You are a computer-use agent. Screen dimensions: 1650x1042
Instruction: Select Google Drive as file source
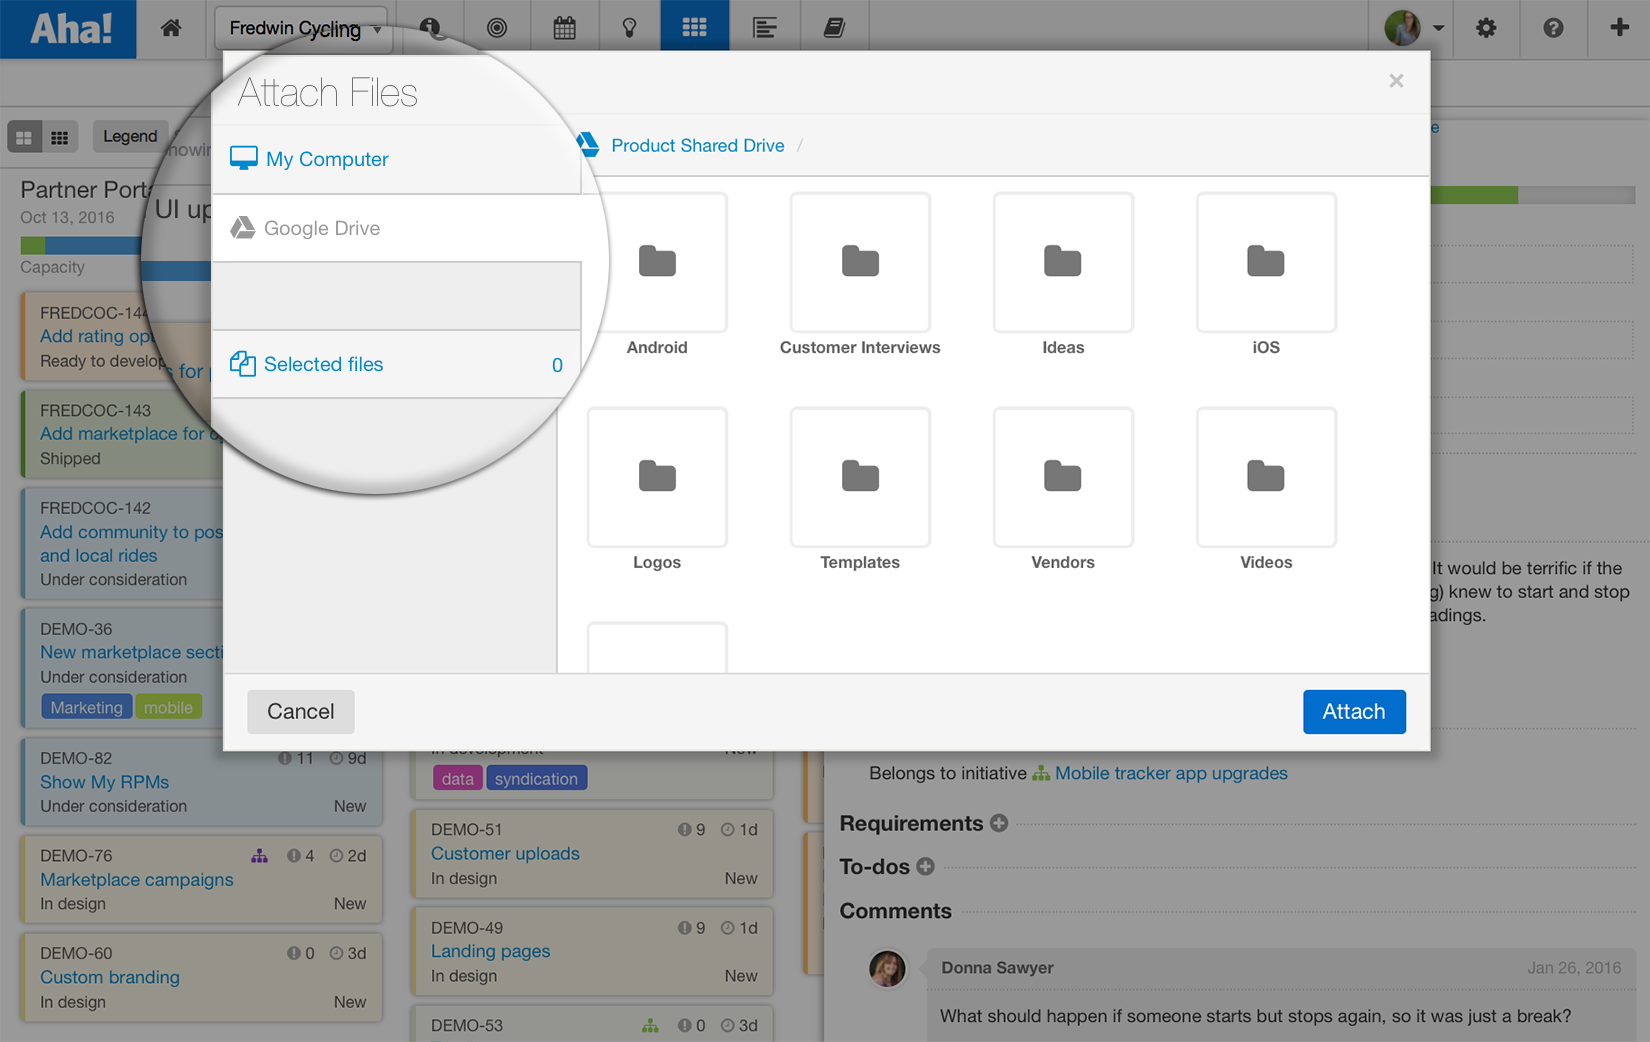click(397, 228)
